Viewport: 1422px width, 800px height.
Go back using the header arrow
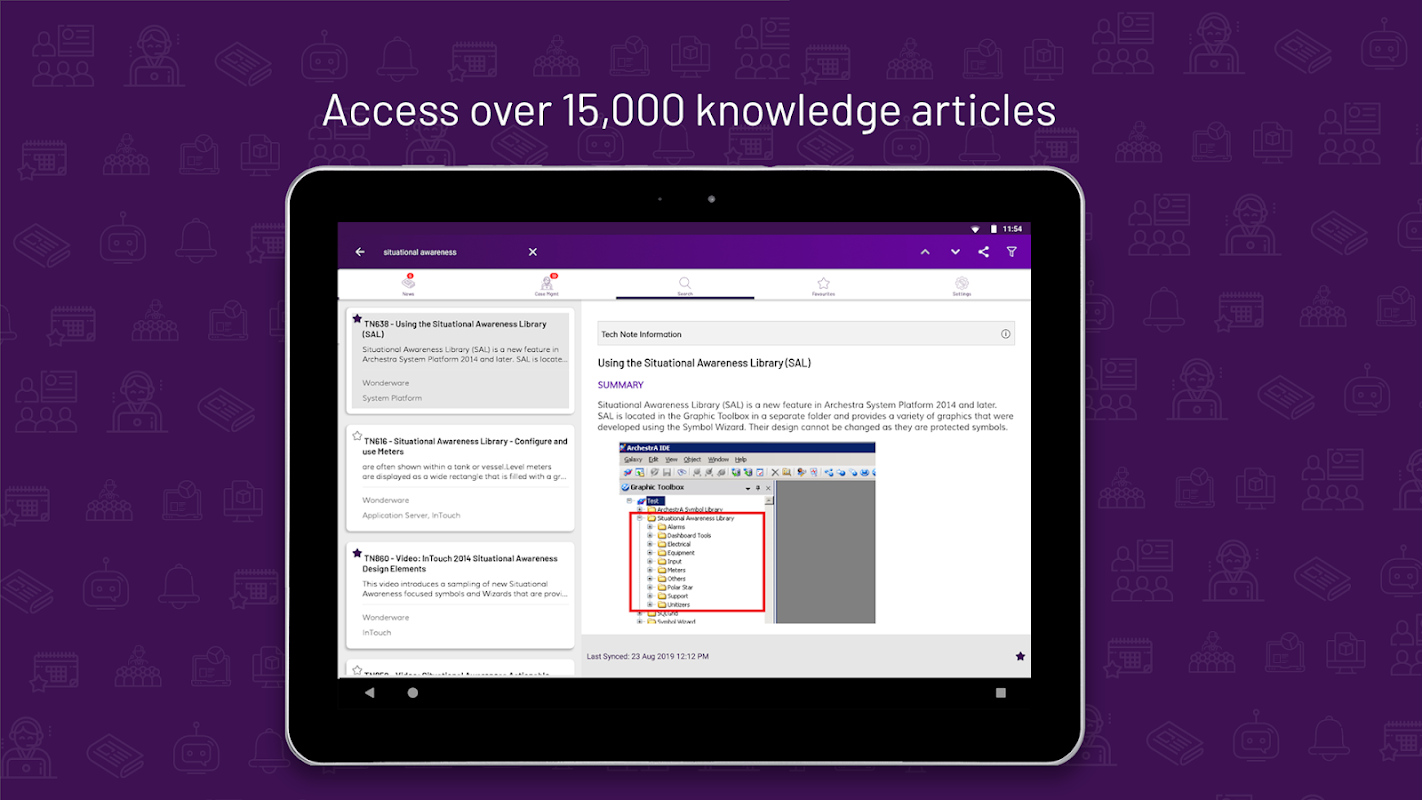point(360,252)
